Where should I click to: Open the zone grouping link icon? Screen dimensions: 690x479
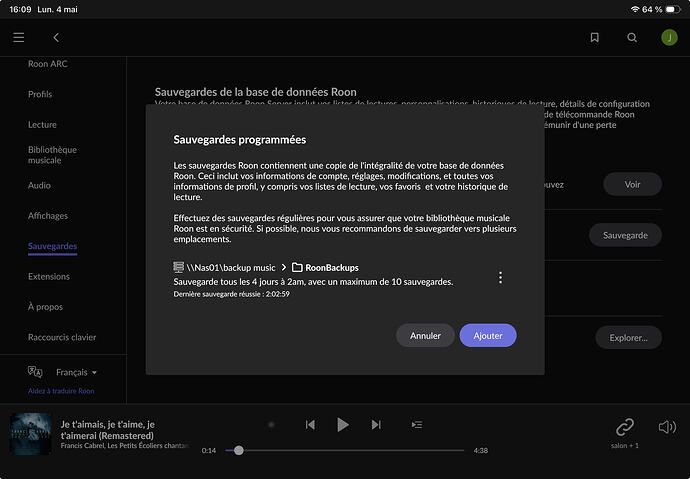coord(625,426)
